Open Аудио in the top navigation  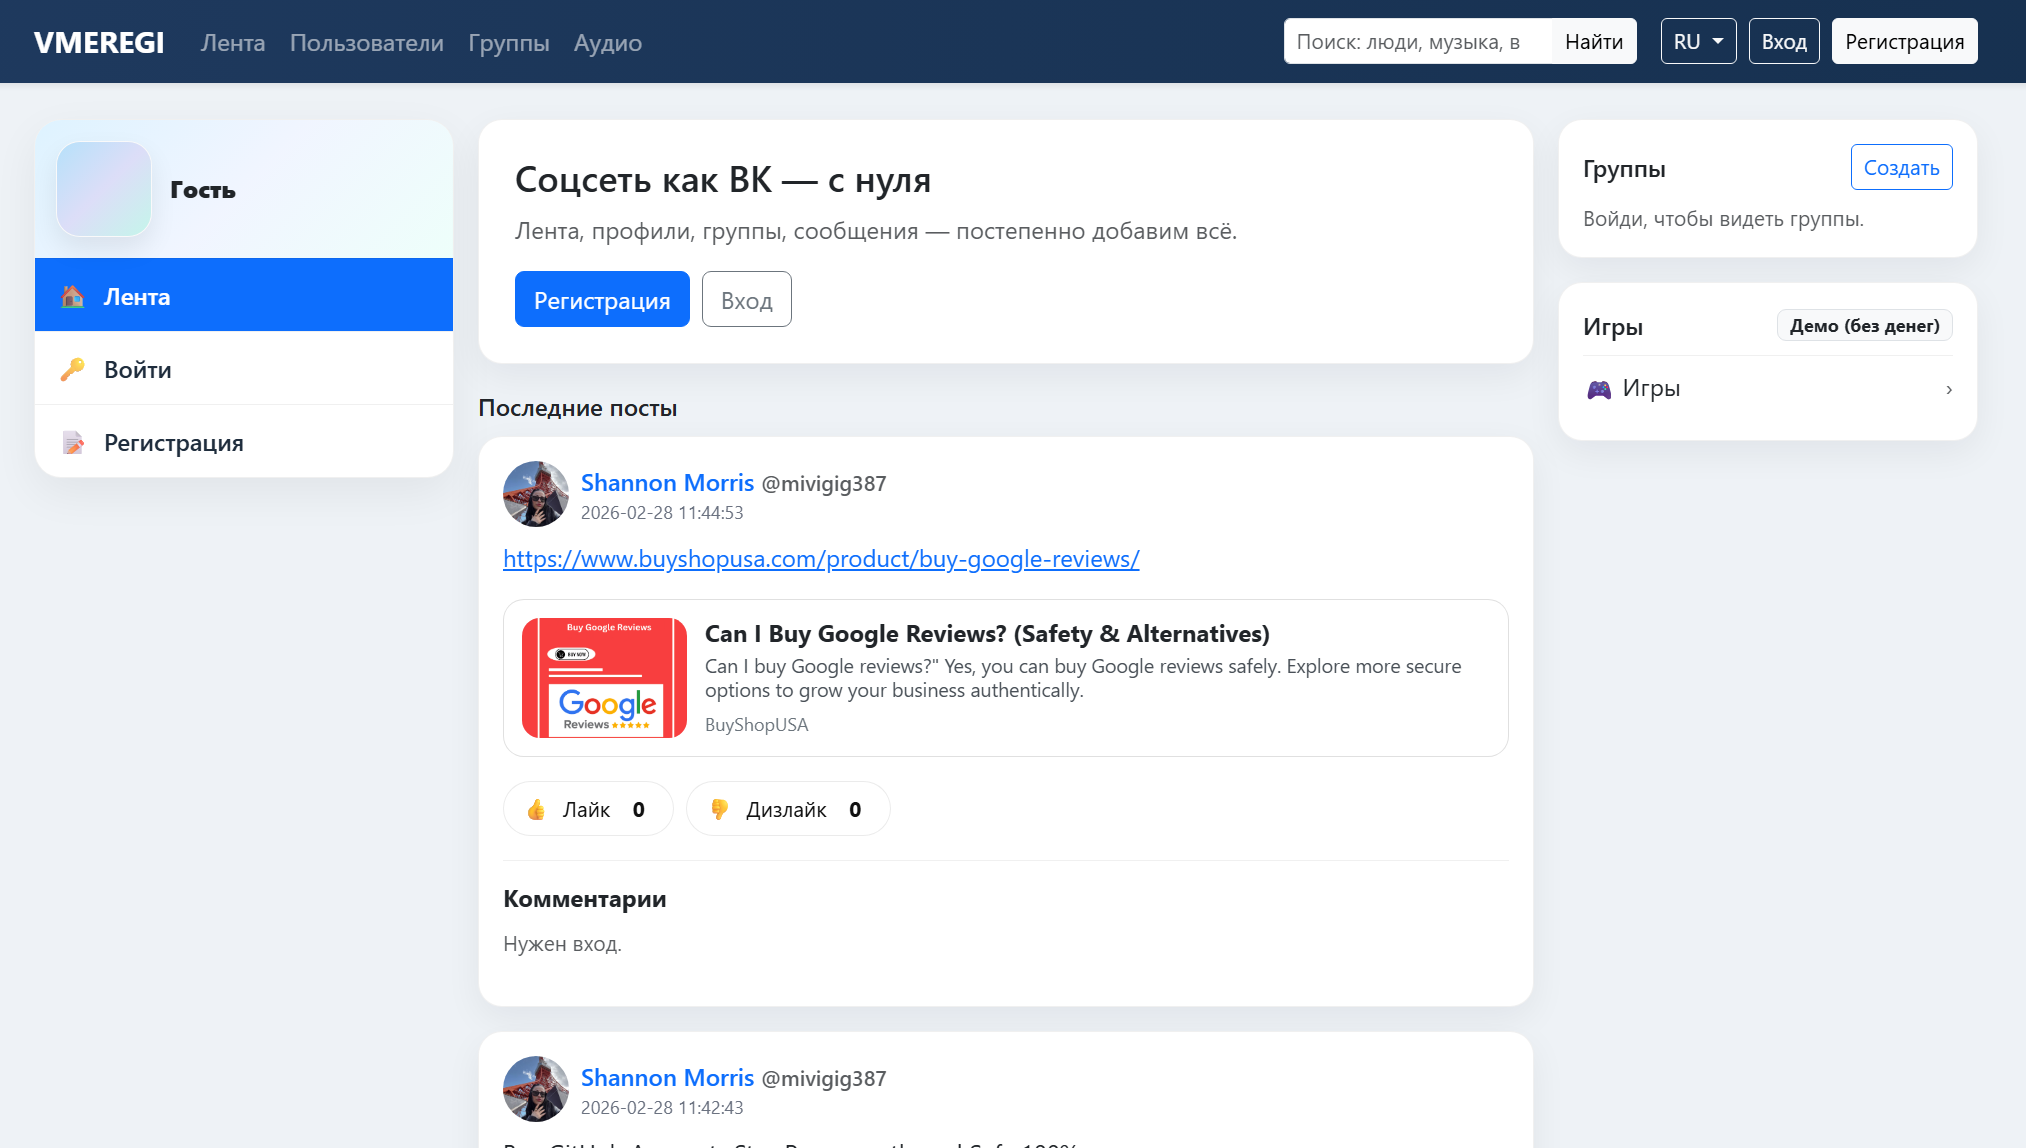pyautogui.click(x=608, y=42)
